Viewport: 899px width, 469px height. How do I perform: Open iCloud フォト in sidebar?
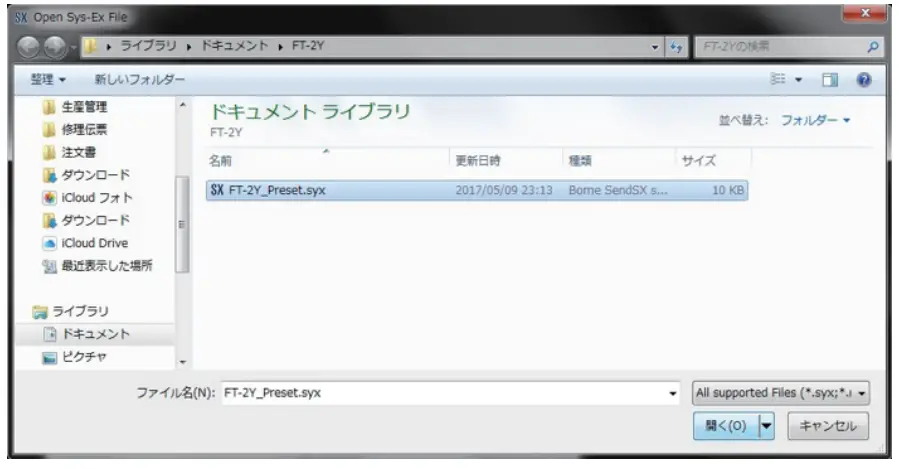(97, 198)
